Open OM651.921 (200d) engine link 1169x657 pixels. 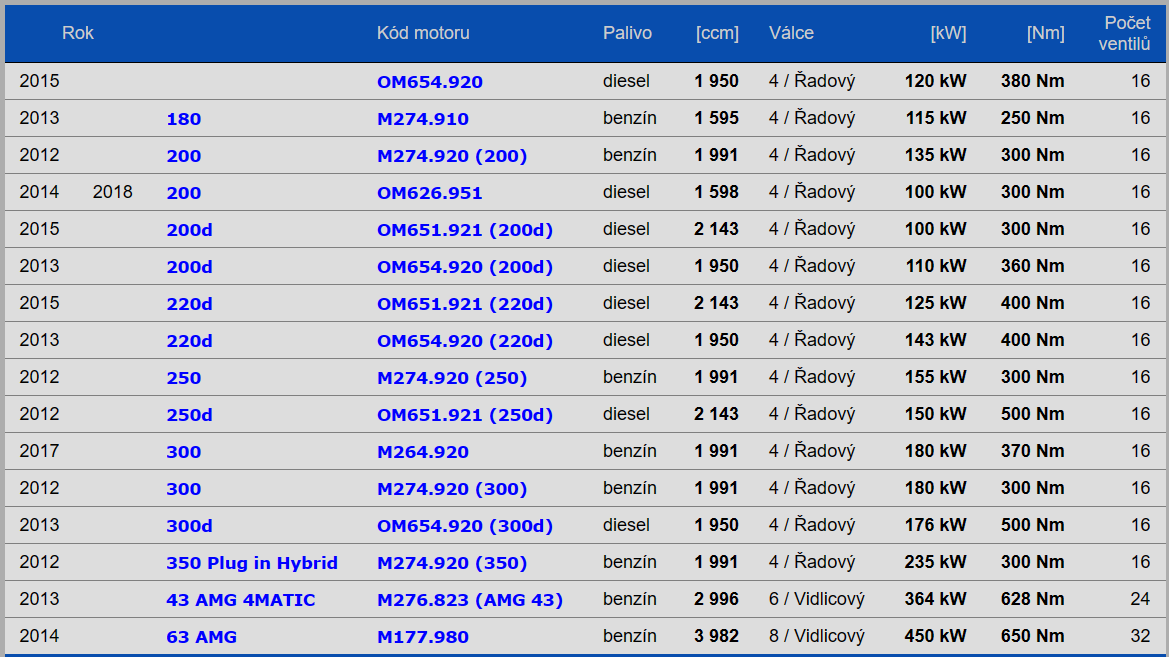(465, 230)
